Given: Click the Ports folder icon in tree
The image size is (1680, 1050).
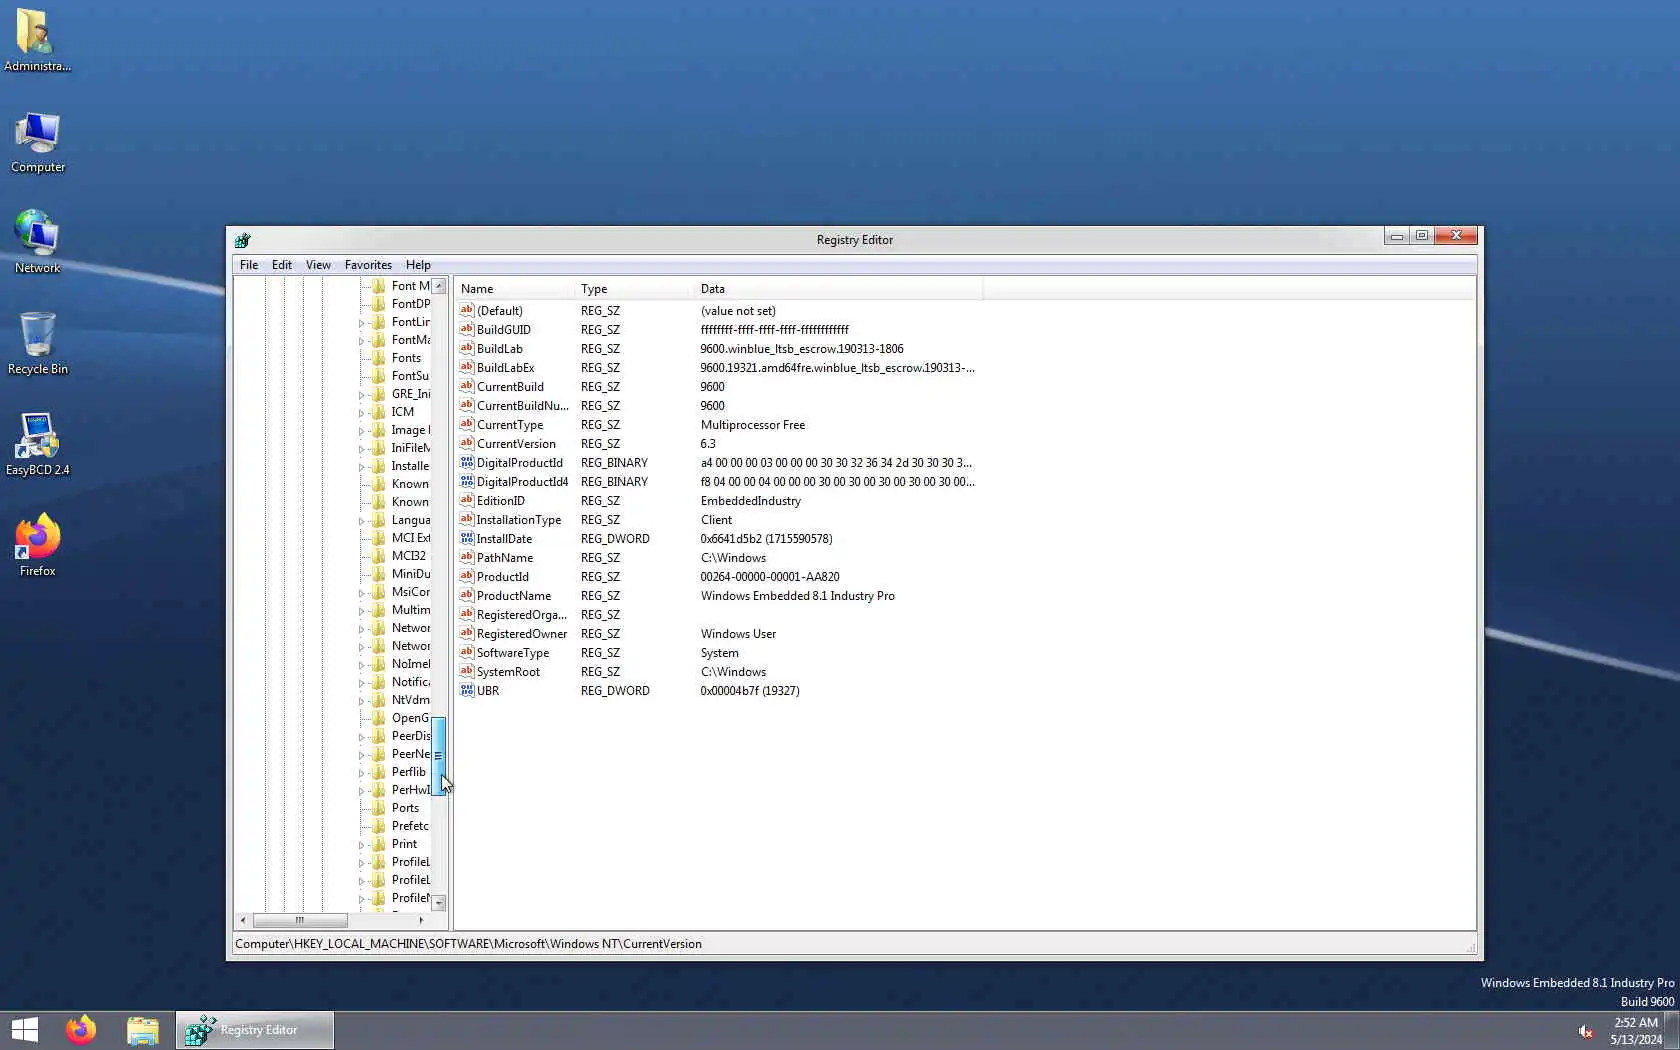Looking at the screenshot, I should (x=378, y=808).
